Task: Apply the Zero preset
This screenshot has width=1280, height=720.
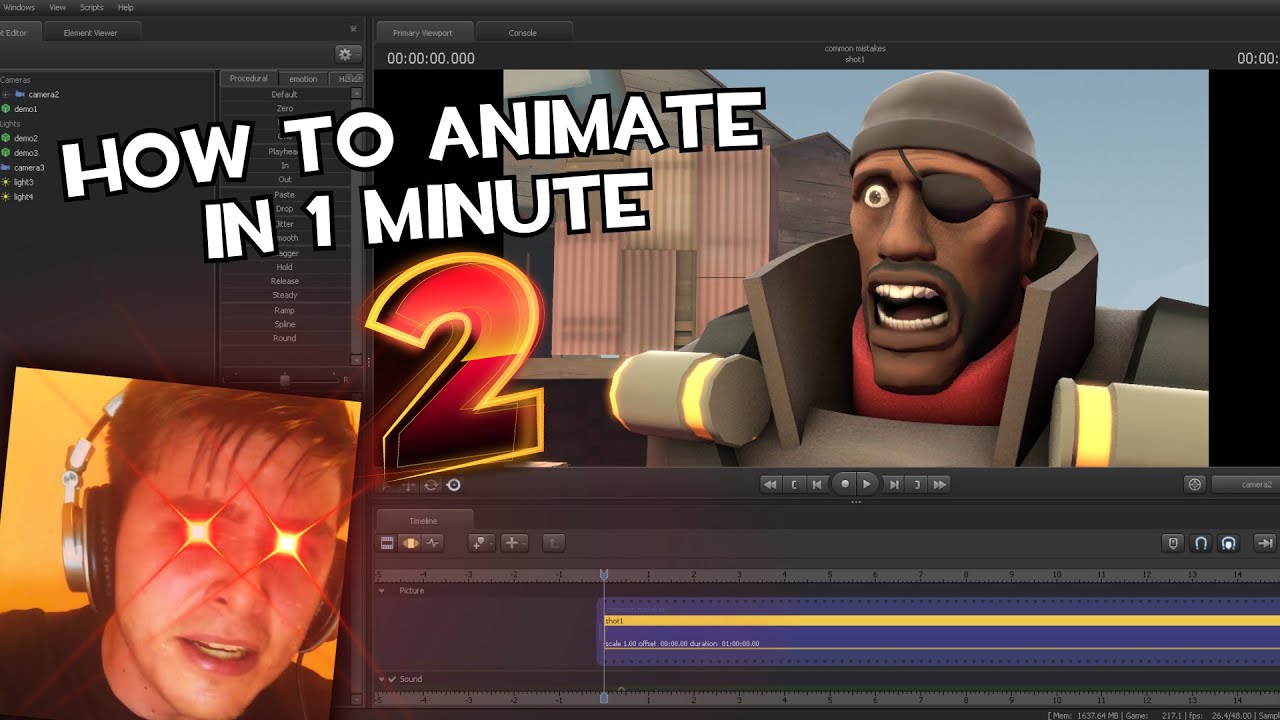Action: pos(284,108)
